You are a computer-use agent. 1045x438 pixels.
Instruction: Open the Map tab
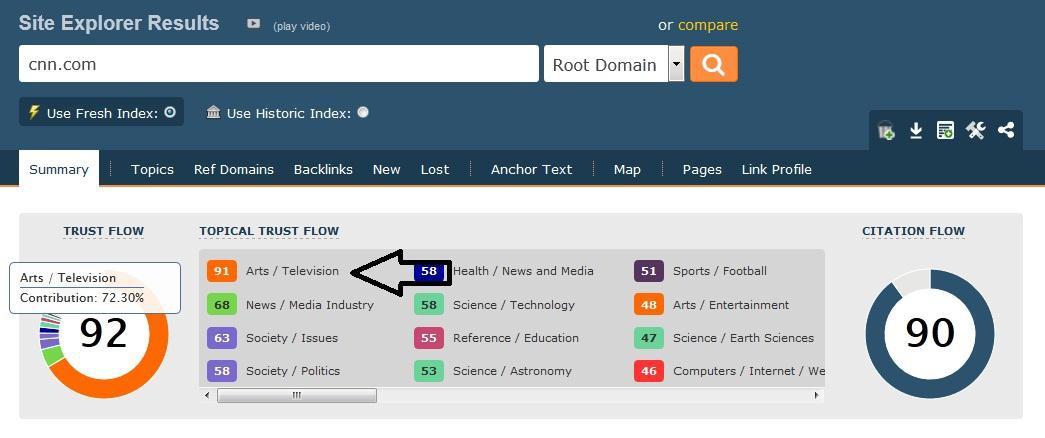coord(627,169)
